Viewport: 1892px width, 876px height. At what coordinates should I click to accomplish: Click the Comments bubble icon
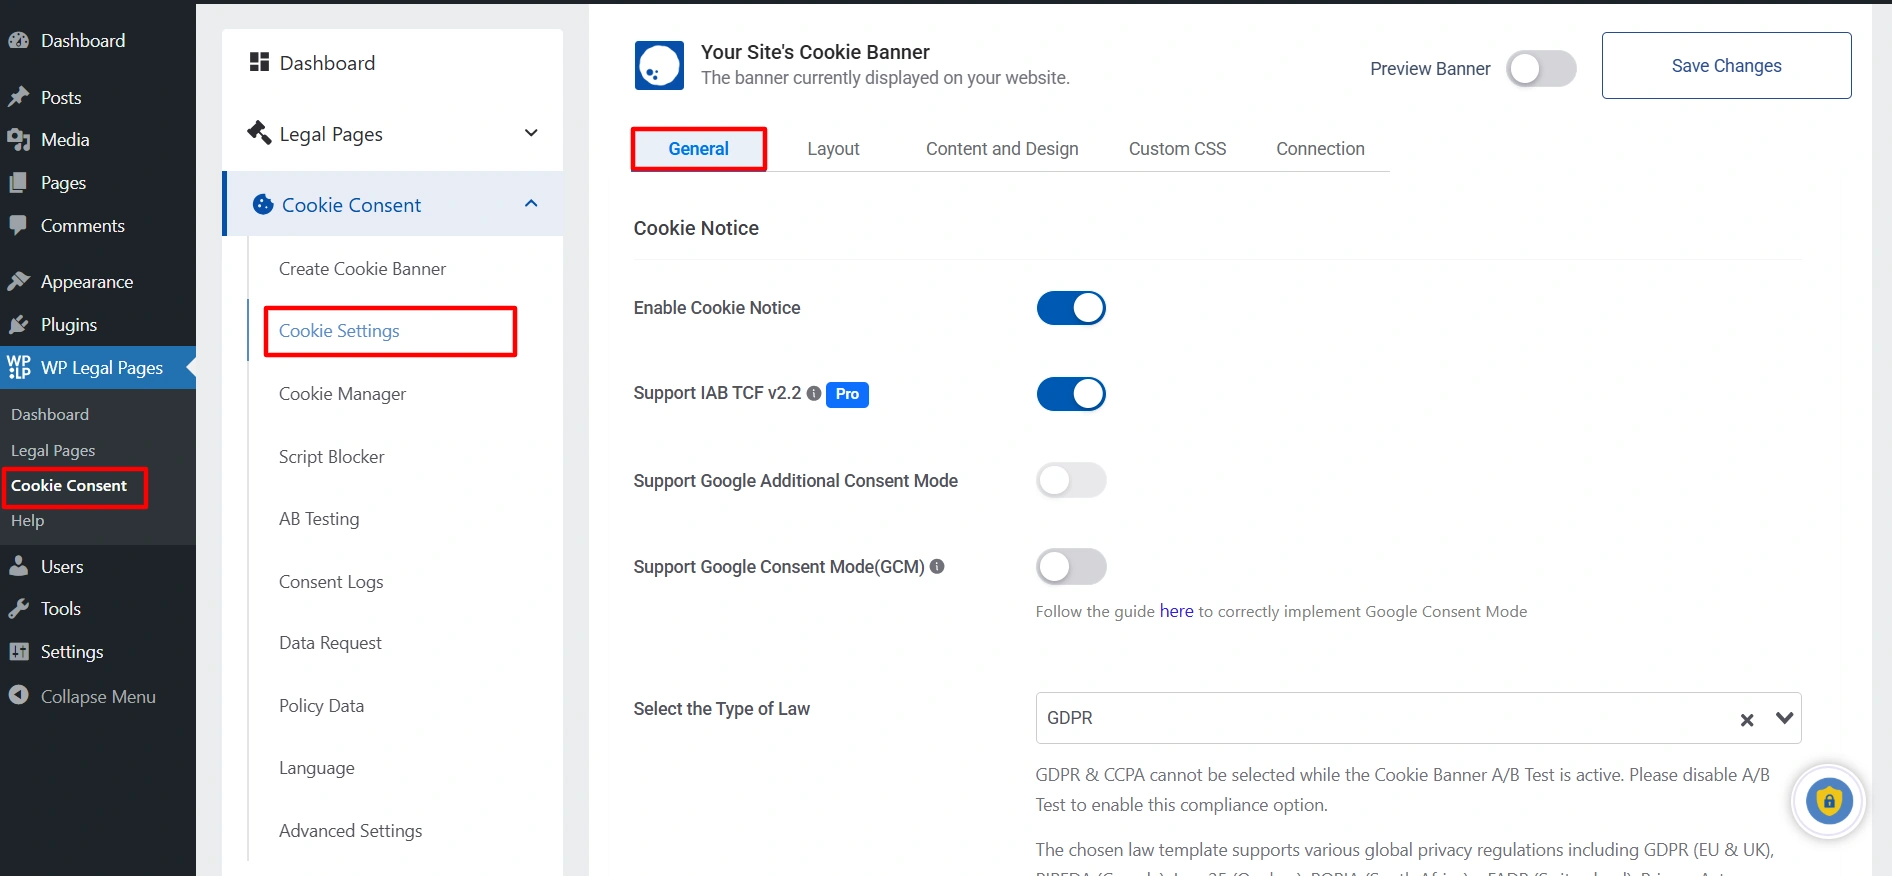point(18,226)
